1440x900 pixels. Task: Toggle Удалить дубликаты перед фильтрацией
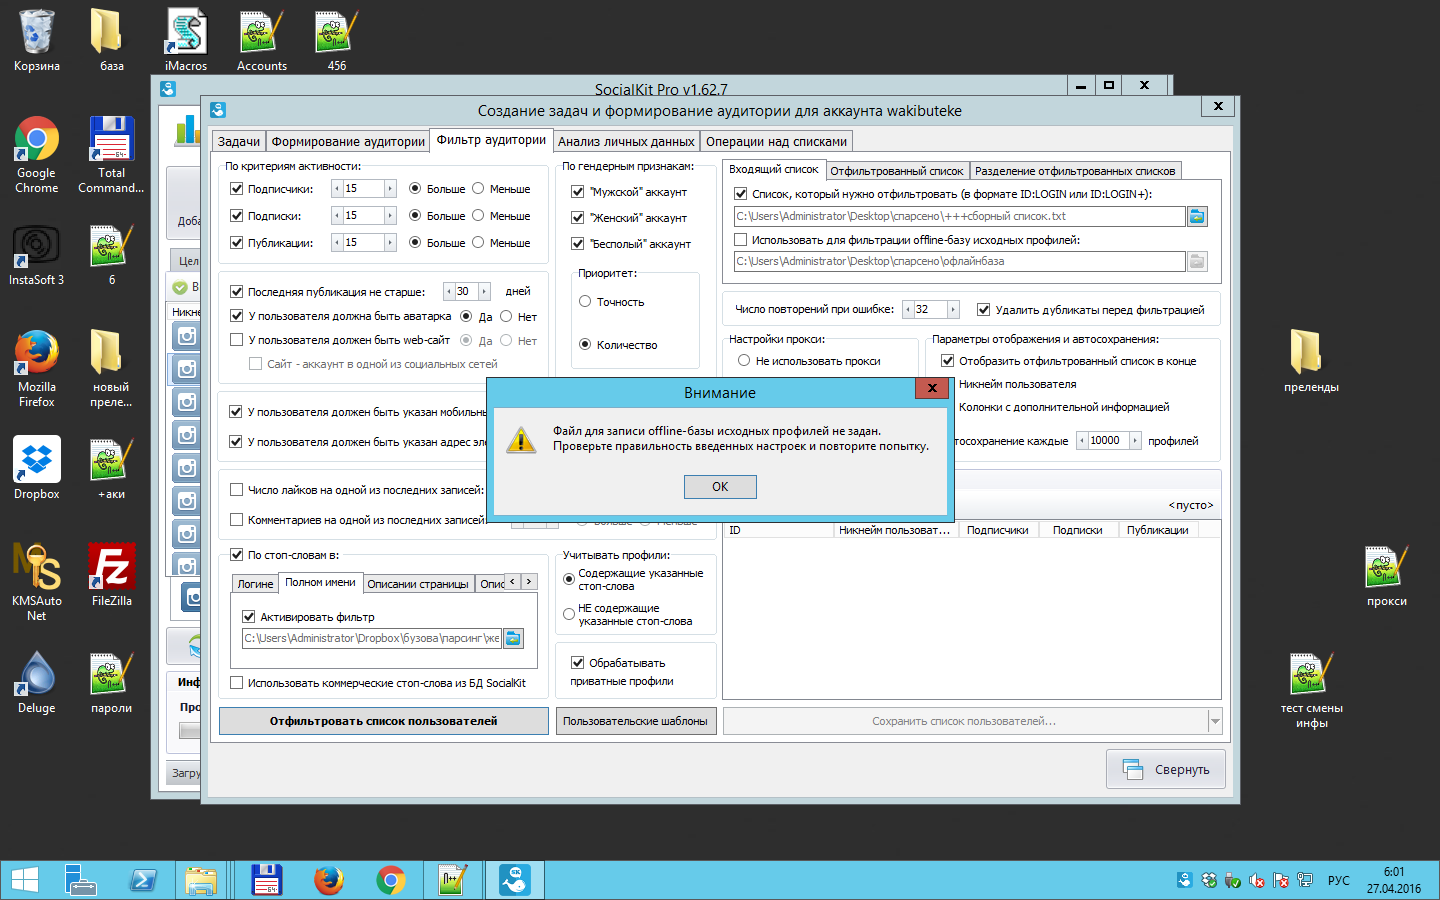tap(984, 310)
